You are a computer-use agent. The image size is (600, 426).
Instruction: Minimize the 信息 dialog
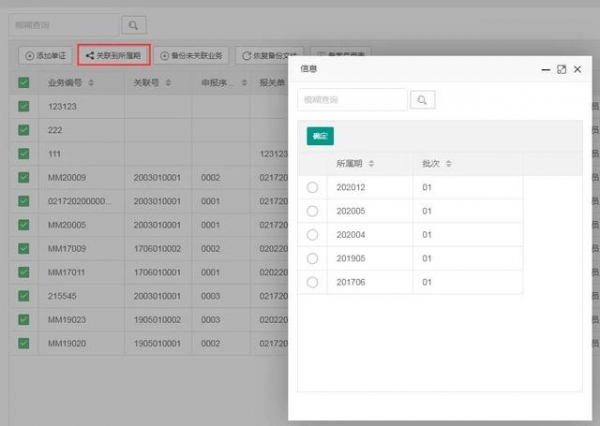pos(545,70)
